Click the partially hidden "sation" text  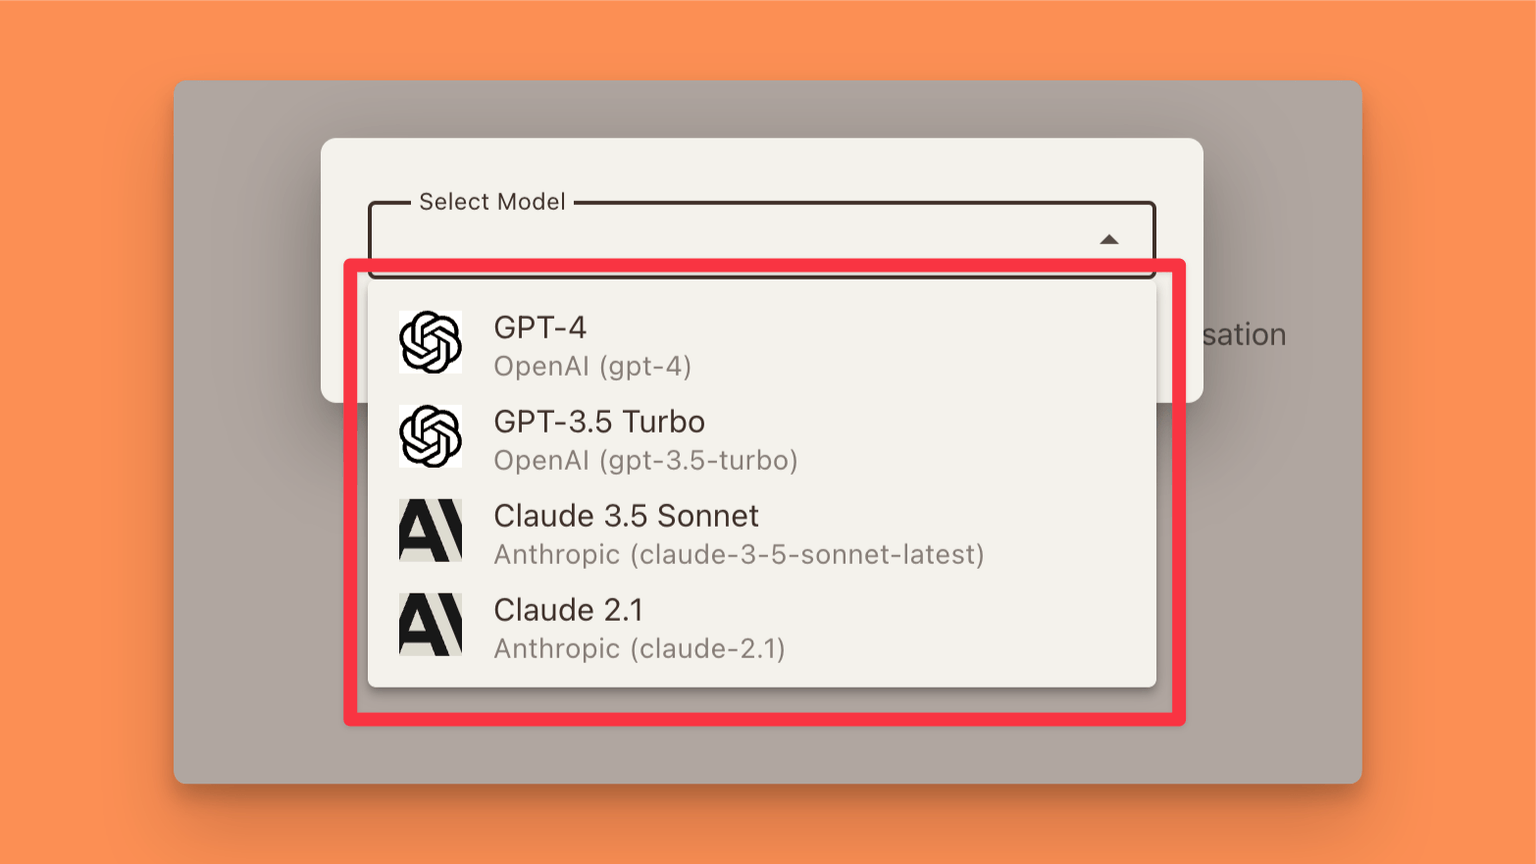(x=1243, y=334)
